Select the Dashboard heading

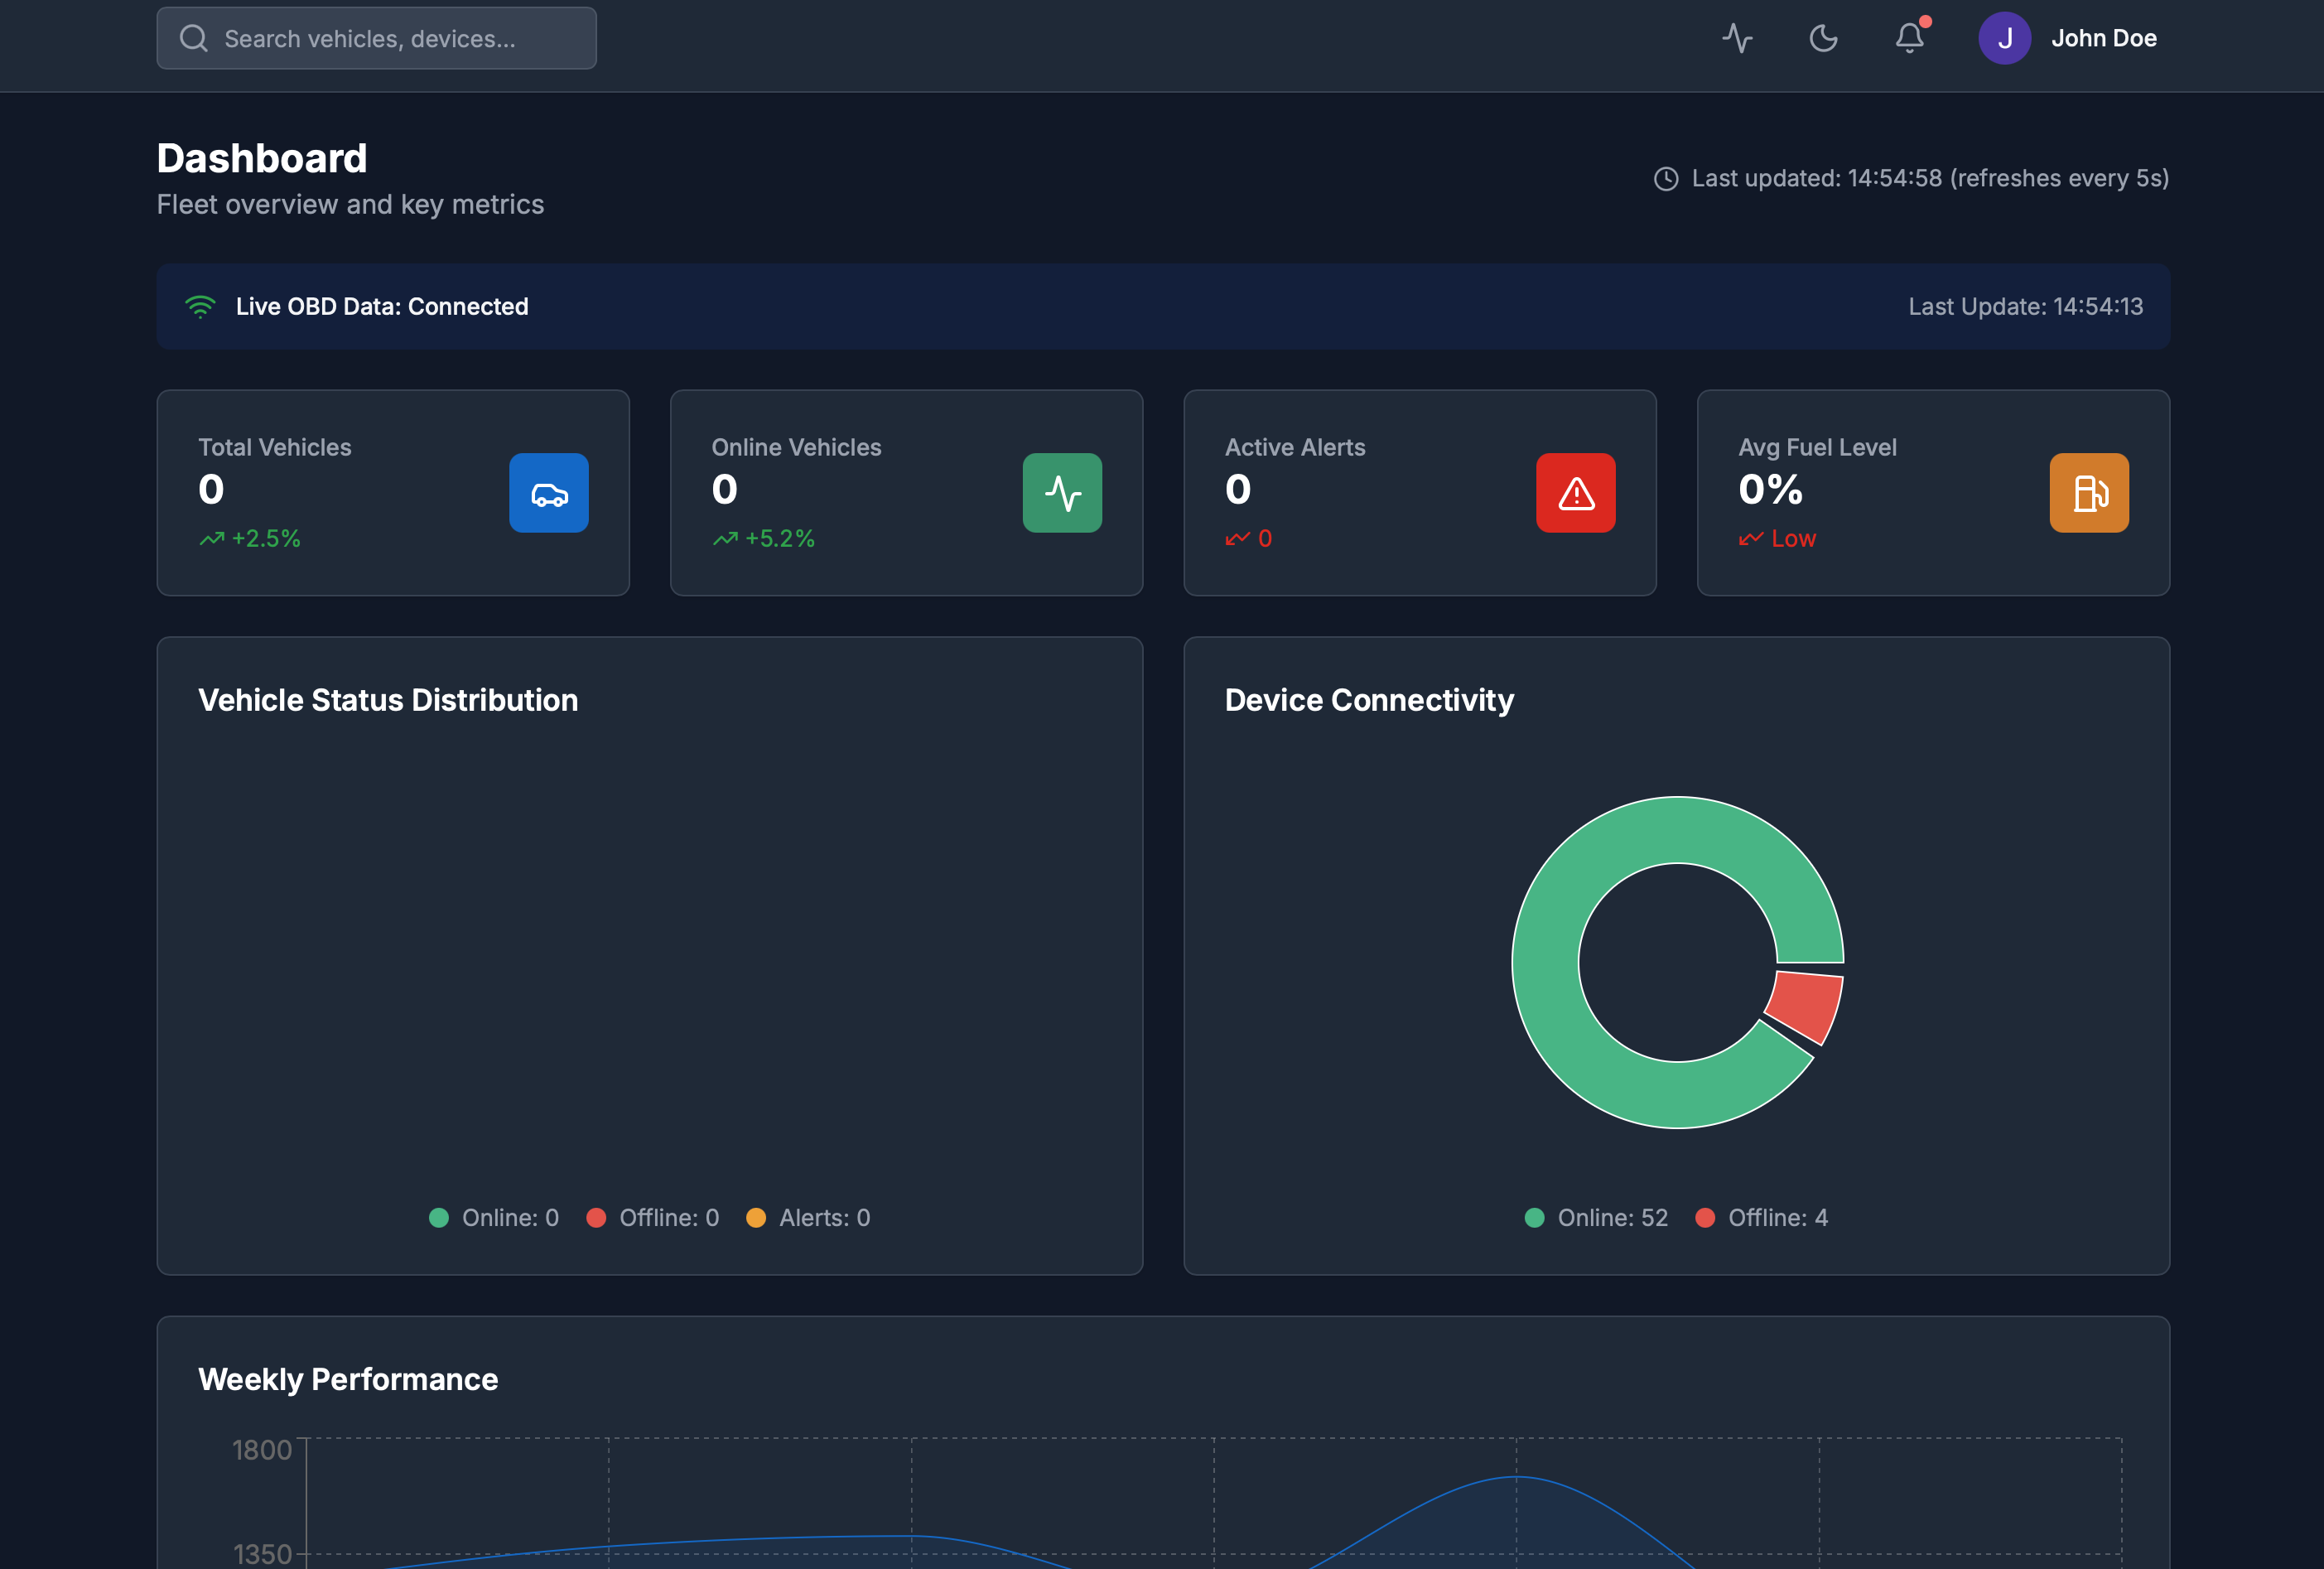pyautogui.click(x=262, y=157)
